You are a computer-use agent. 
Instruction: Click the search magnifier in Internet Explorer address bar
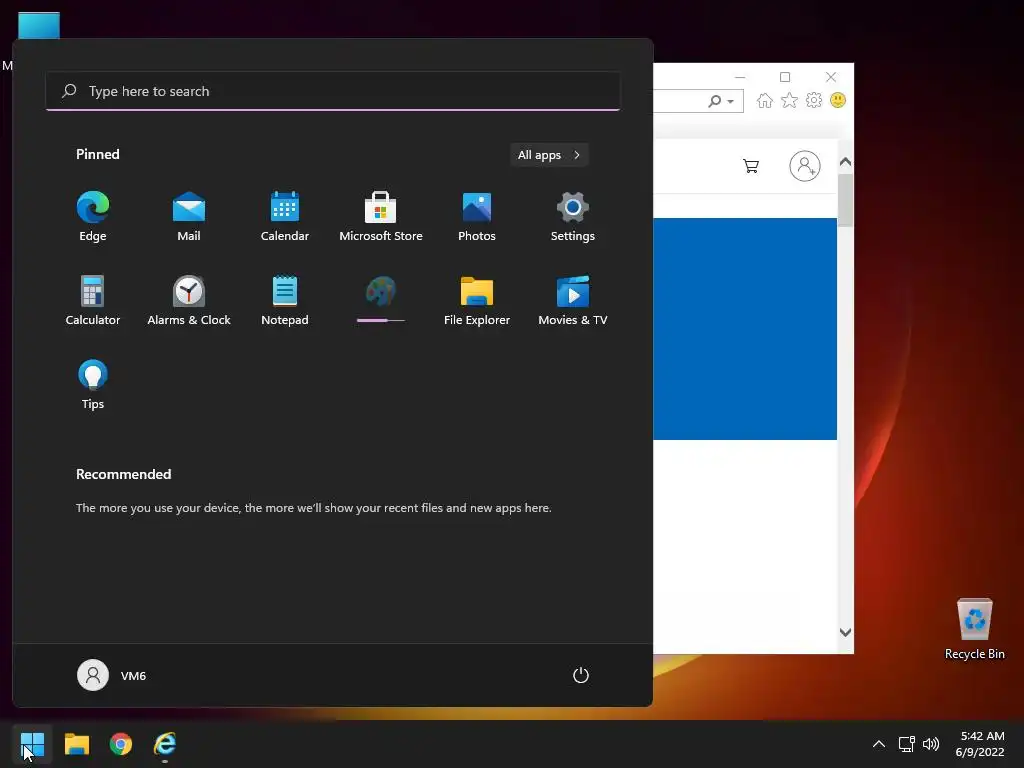(x=715, y=101)
